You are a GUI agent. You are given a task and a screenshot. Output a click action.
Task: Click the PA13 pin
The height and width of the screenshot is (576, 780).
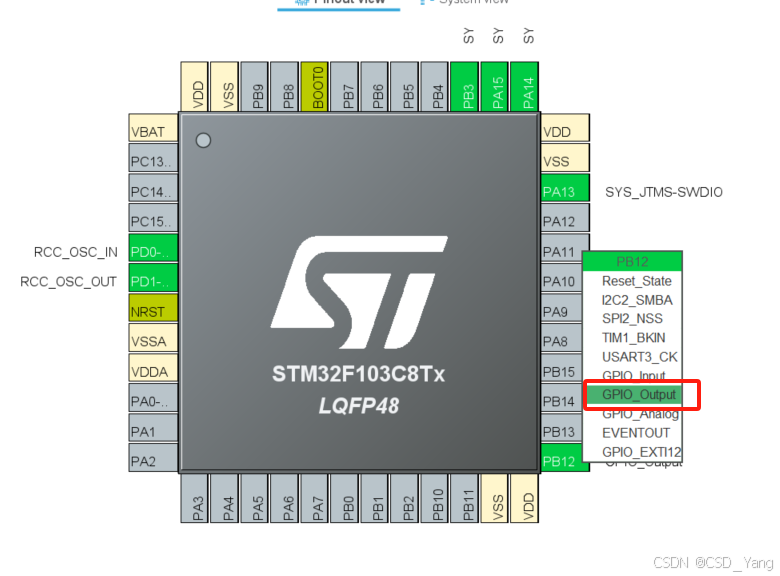pyautogui.click(x=565, y=188)
